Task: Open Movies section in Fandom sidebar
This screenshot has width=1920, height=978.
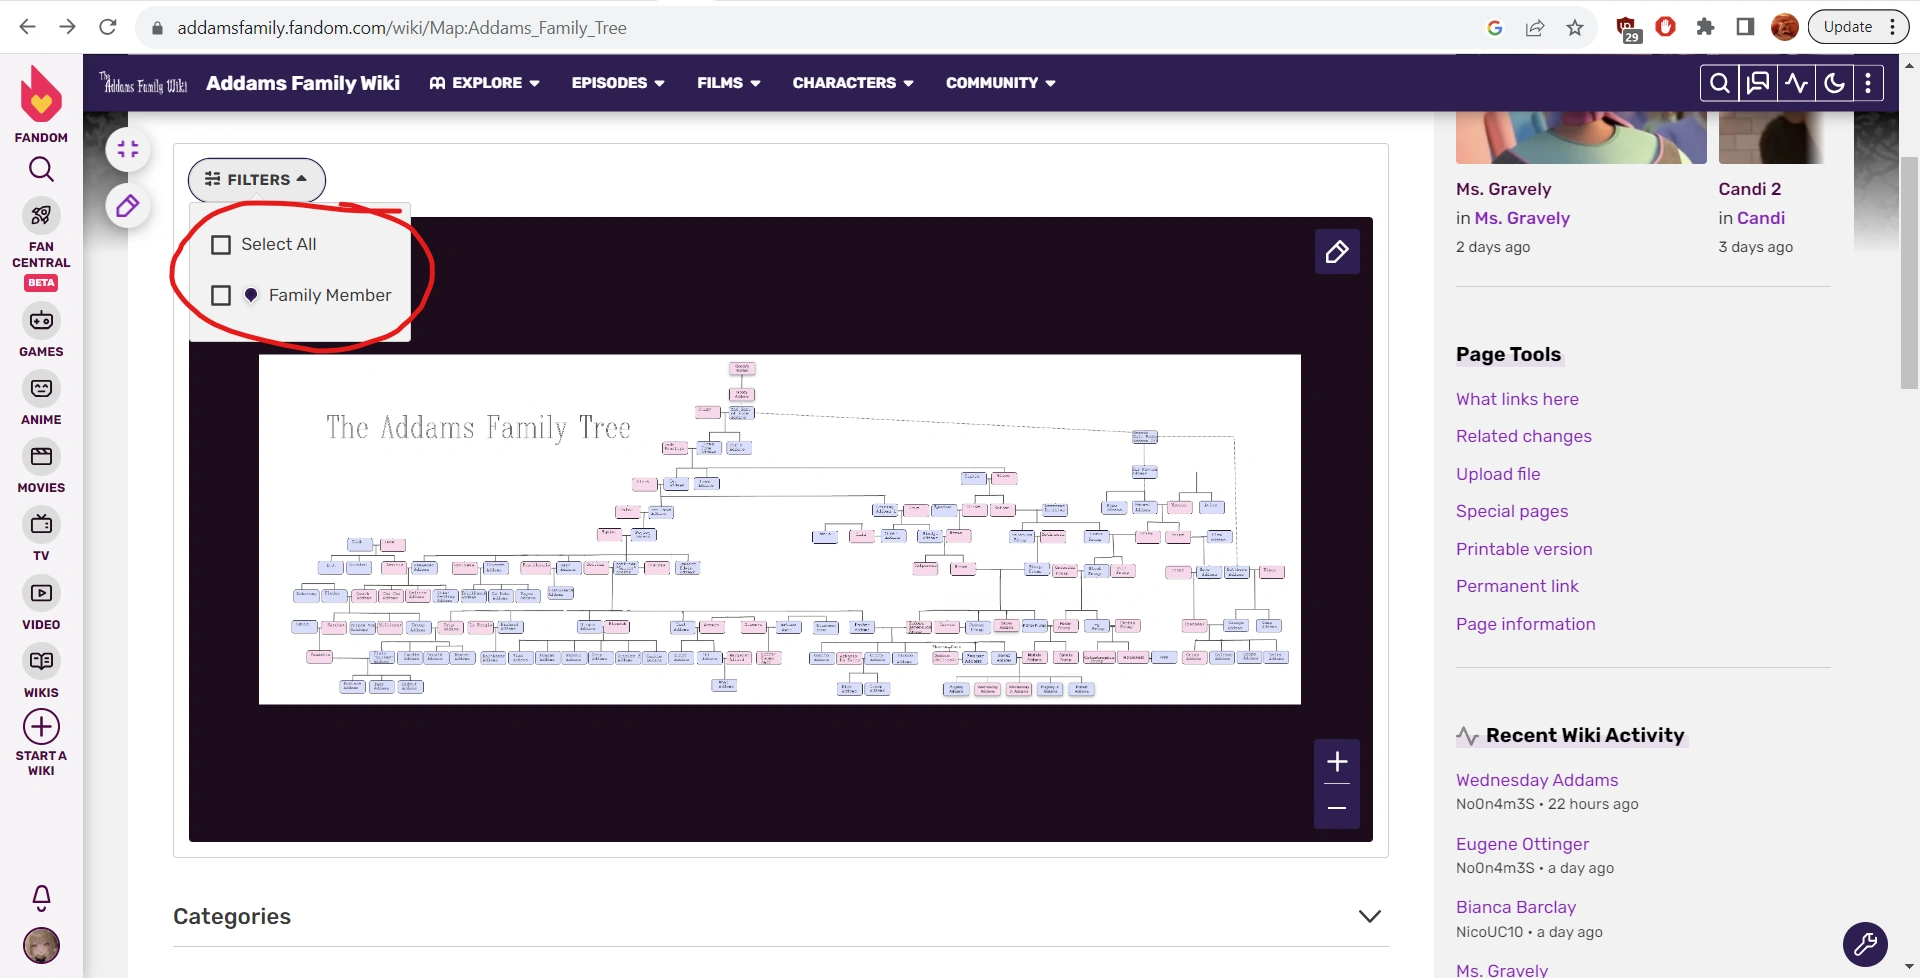Action: (41, 466)
